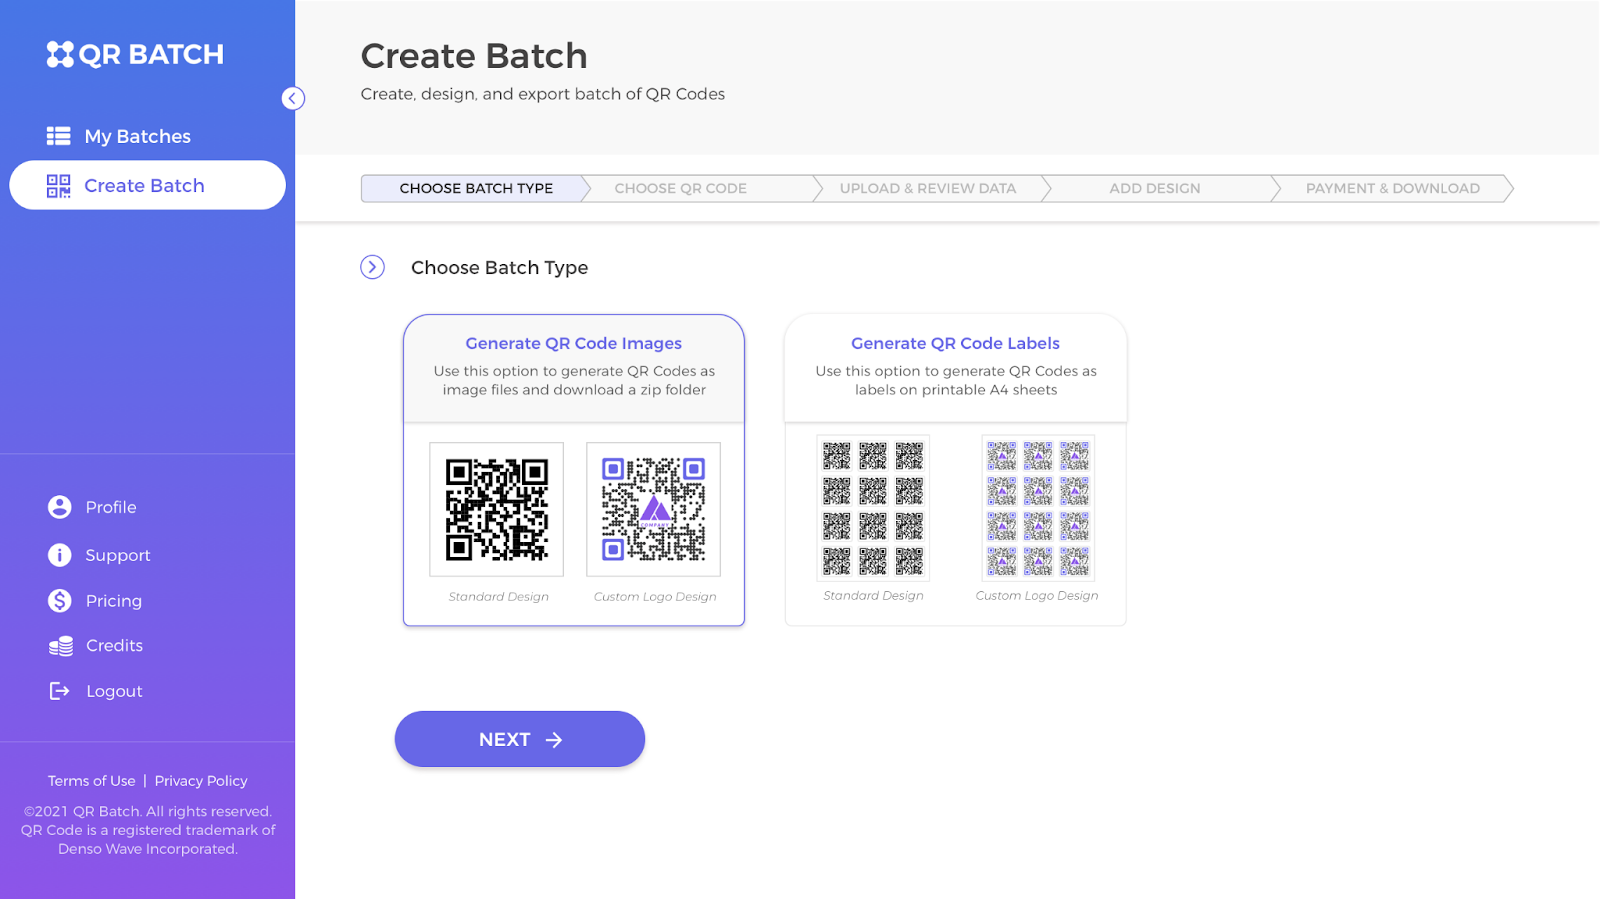Collapse the sidebar with the chevron button

[293, 98]
